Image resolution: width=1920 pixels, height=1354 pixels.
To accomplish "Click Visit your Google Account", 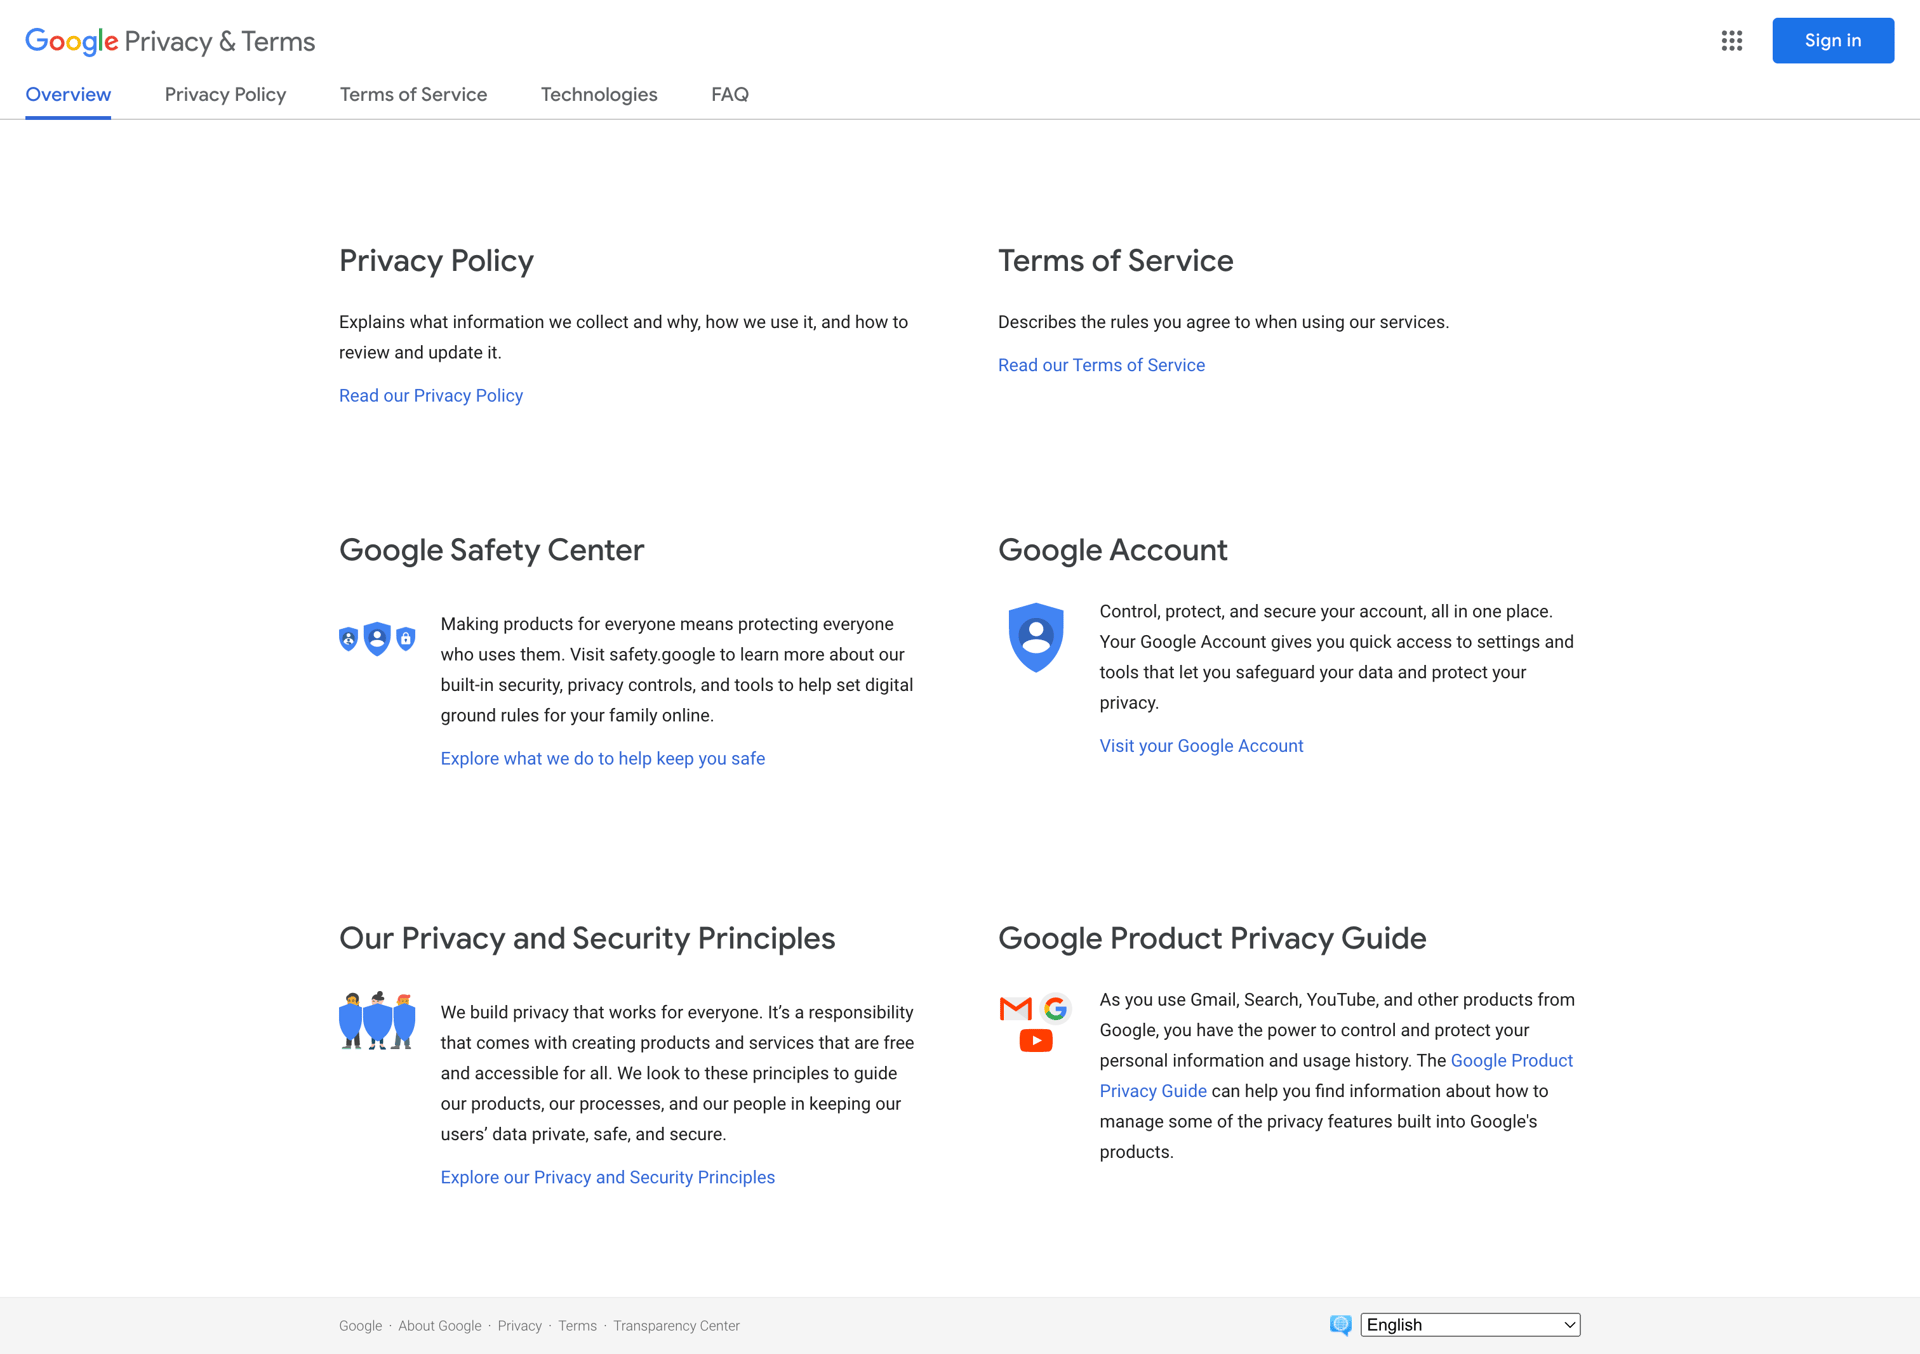I will coord(1200,745).
